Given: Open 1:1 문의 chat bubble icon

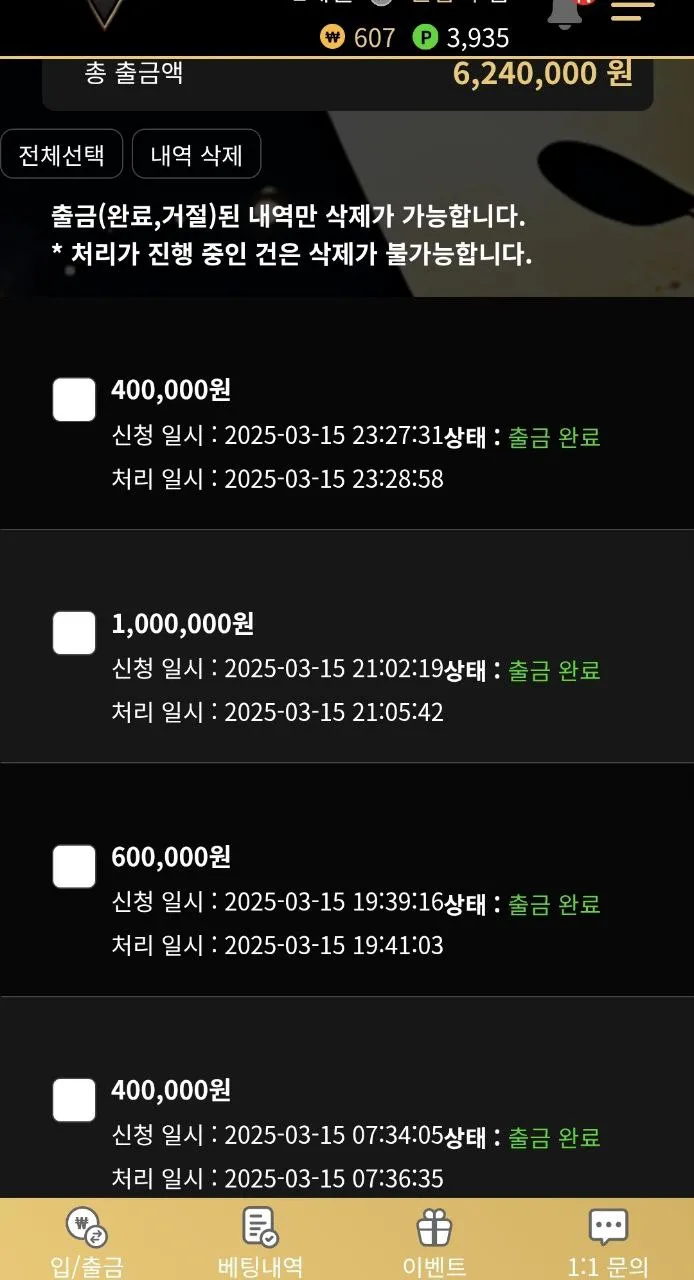Looking at the screenshot, I should pos(608,1226).
